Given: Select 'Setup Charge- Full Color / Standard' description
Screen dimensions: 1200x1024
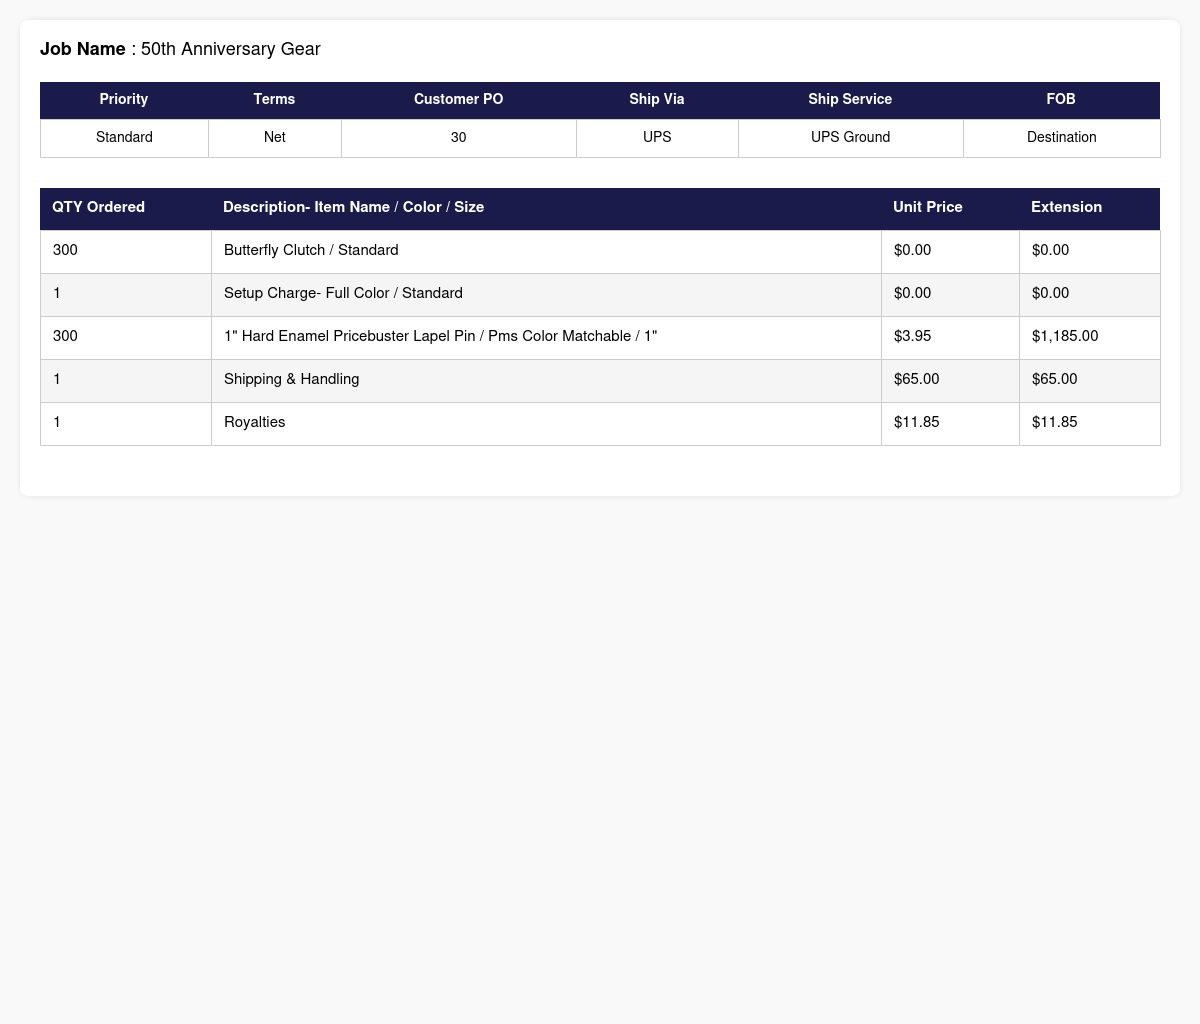Looking at the screenshot, I should (x=546, y=294).
